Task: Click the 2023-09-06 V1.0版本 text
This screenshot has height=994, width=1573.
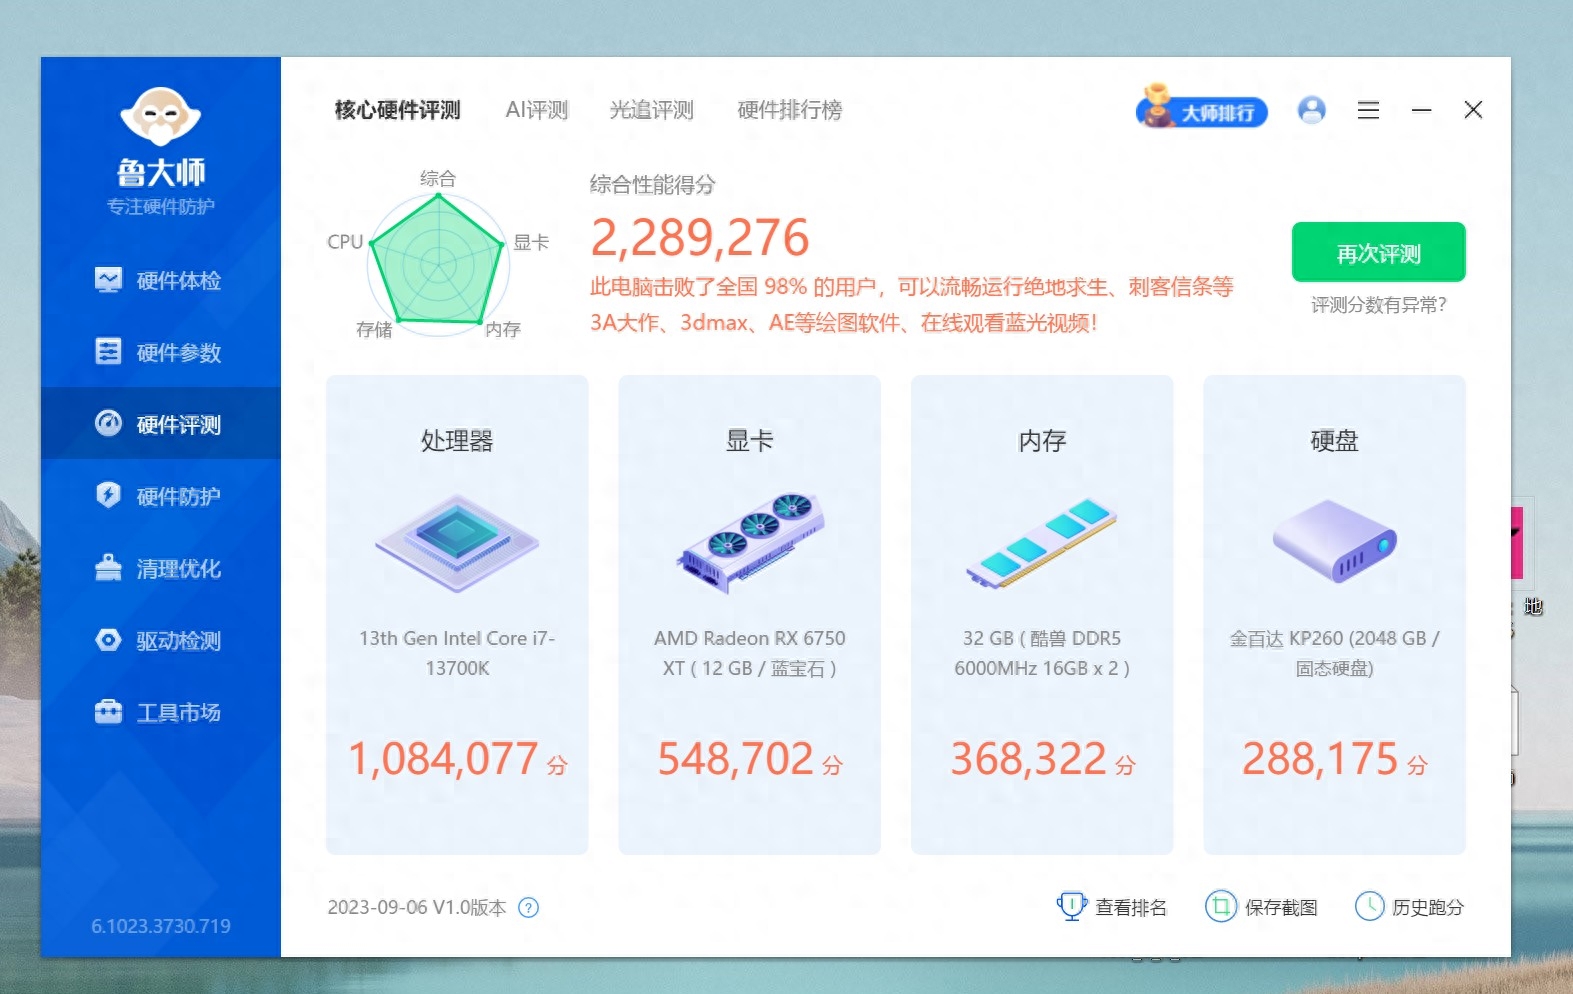Action: click(x=417, y=908)
